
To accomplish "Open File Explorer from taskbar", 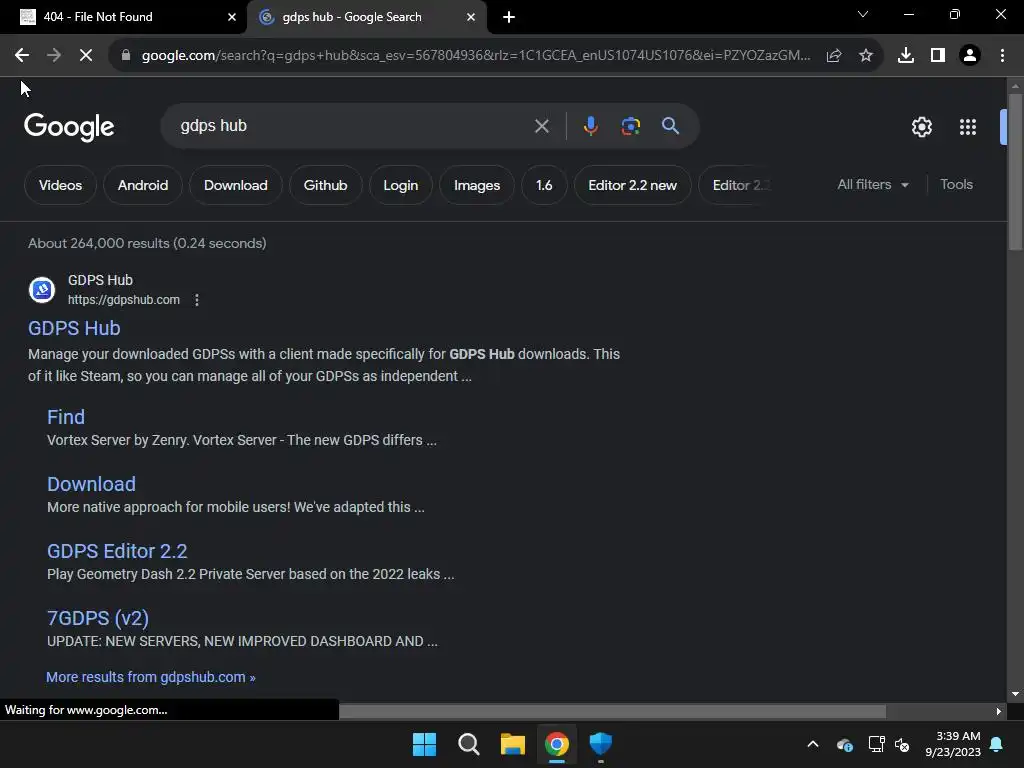I will (513, 744).
